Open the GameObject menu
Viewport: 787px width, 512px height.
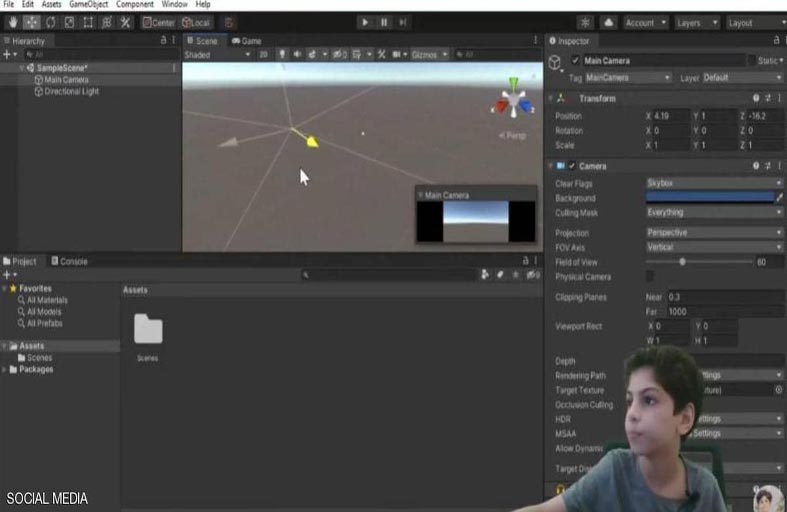88,5
